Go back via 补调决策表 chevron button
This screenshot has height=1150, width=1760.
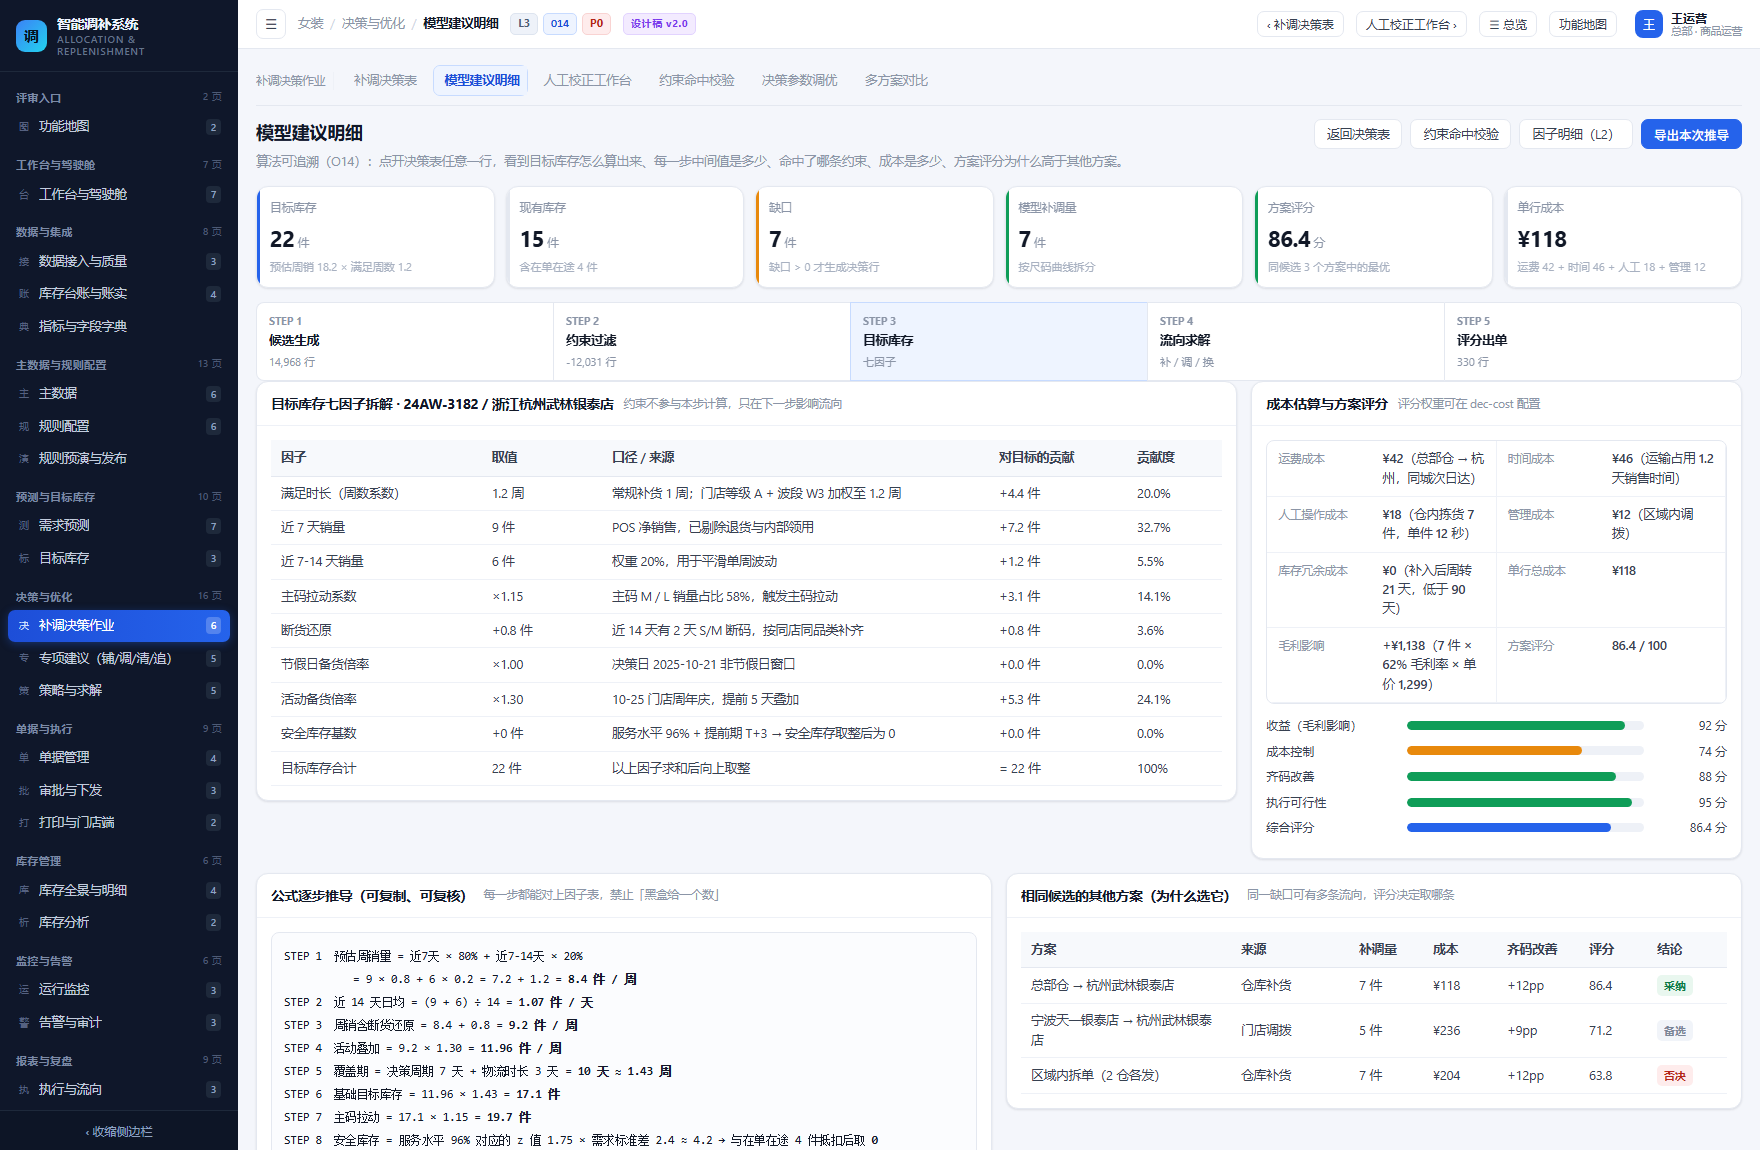1300,24
